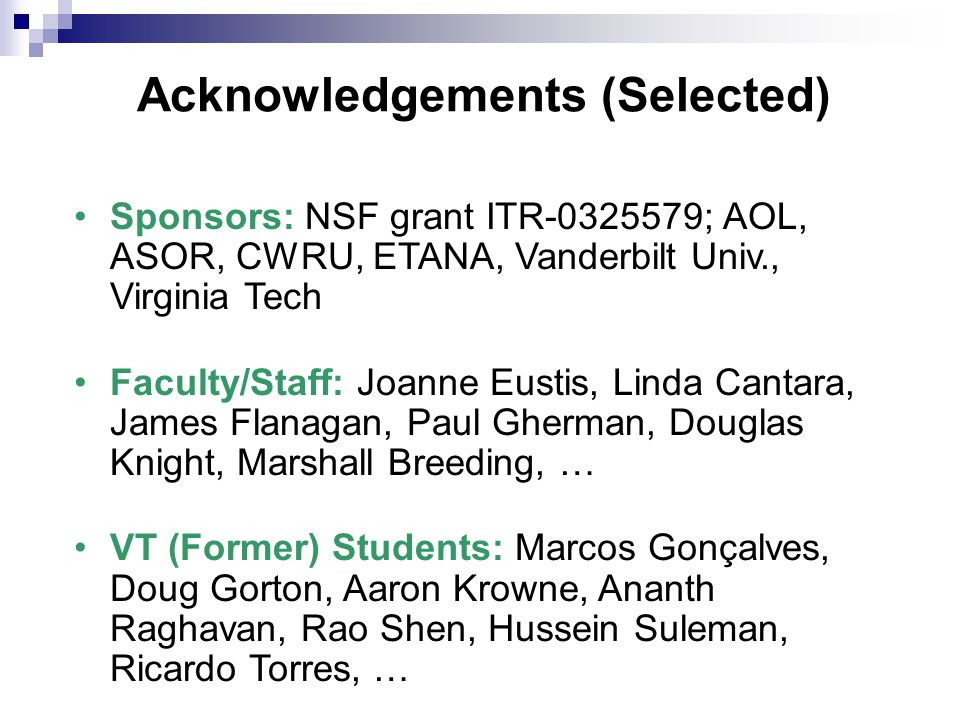Click the Acknowledgements (Selected) slide title
960x720 pixels.
[483, 97]
